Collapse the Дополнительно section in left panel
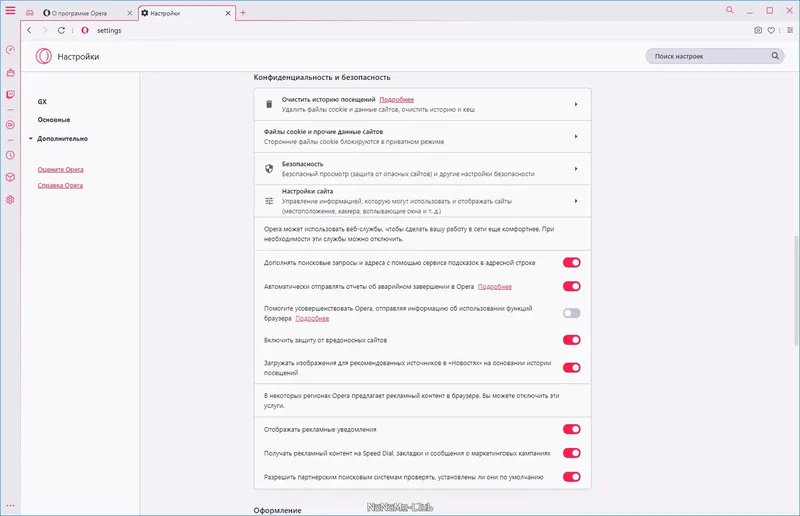Screen dimensions: 800x516 (30, 138)
